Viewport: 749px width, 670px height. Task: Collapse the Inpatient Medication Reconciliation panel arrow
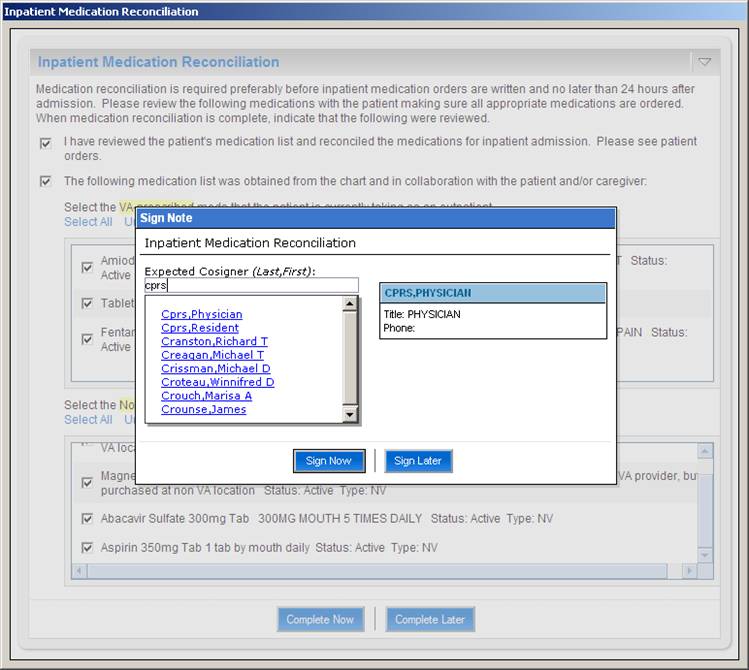704,62
